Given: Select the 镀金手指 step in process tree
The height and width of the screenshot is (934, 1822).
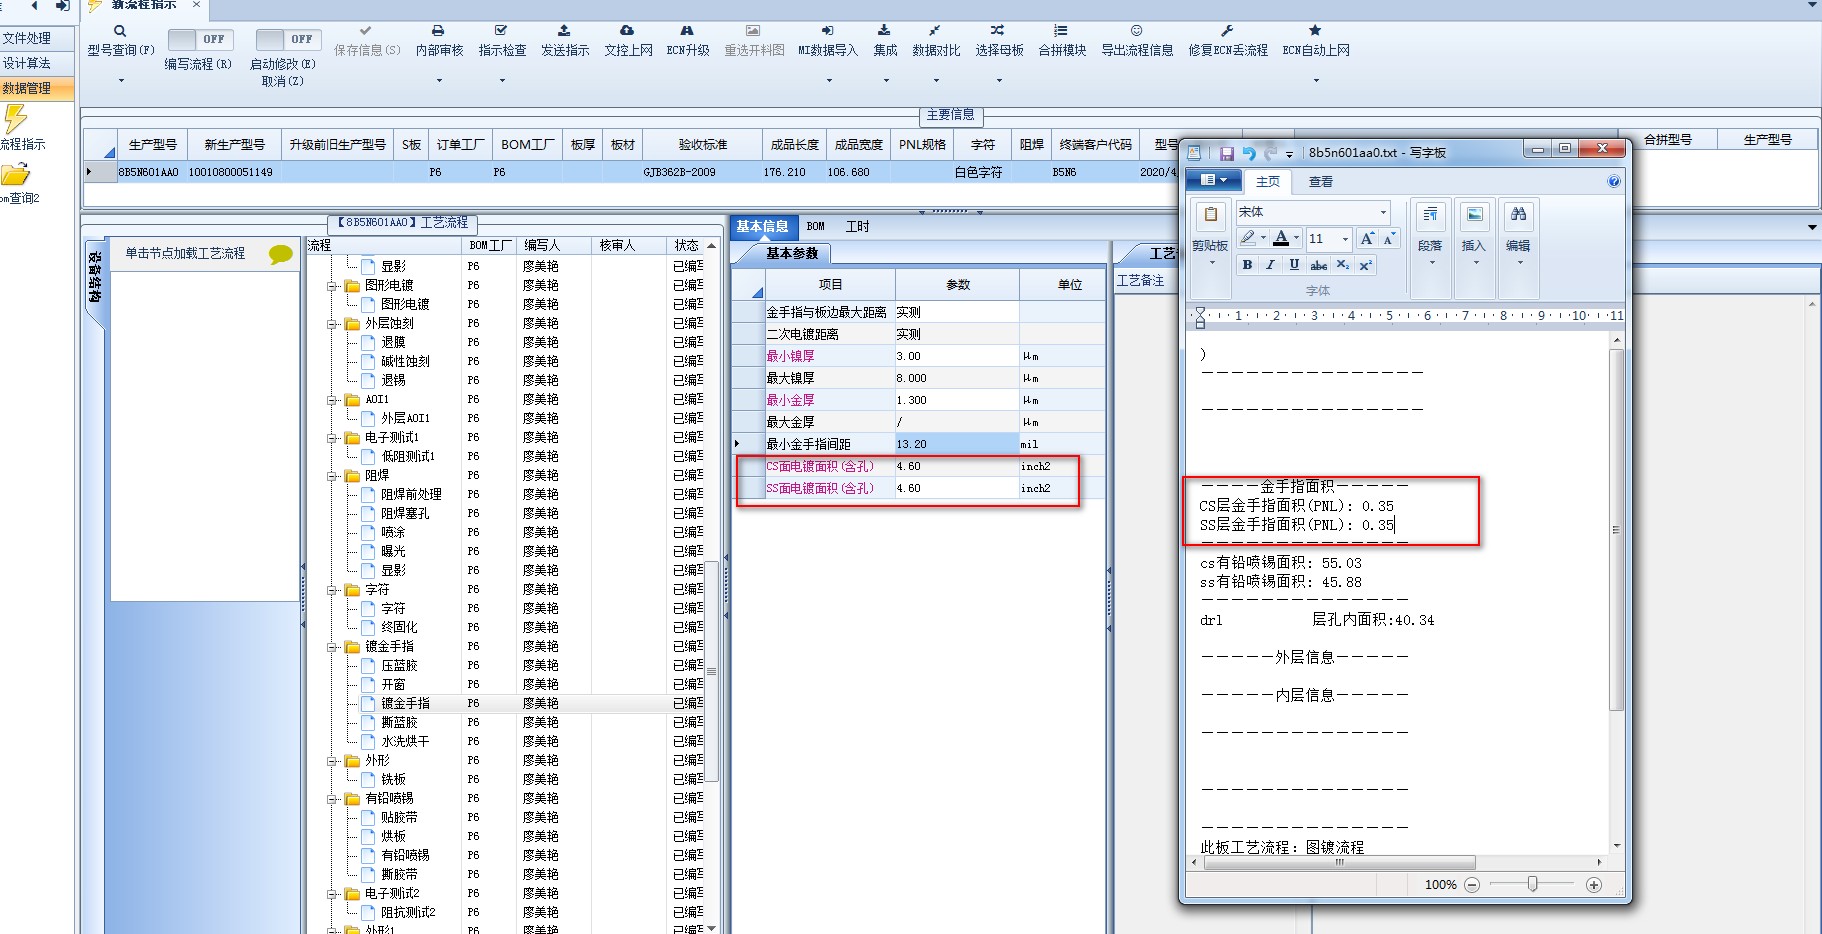Looking at the screenshot, I should [405, 704].
